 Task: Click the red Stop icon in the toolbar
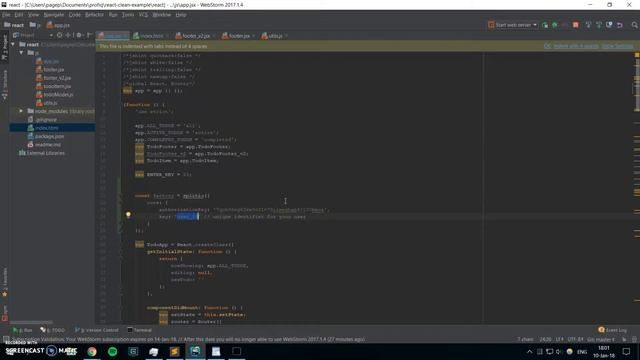(x=576, y=25)
